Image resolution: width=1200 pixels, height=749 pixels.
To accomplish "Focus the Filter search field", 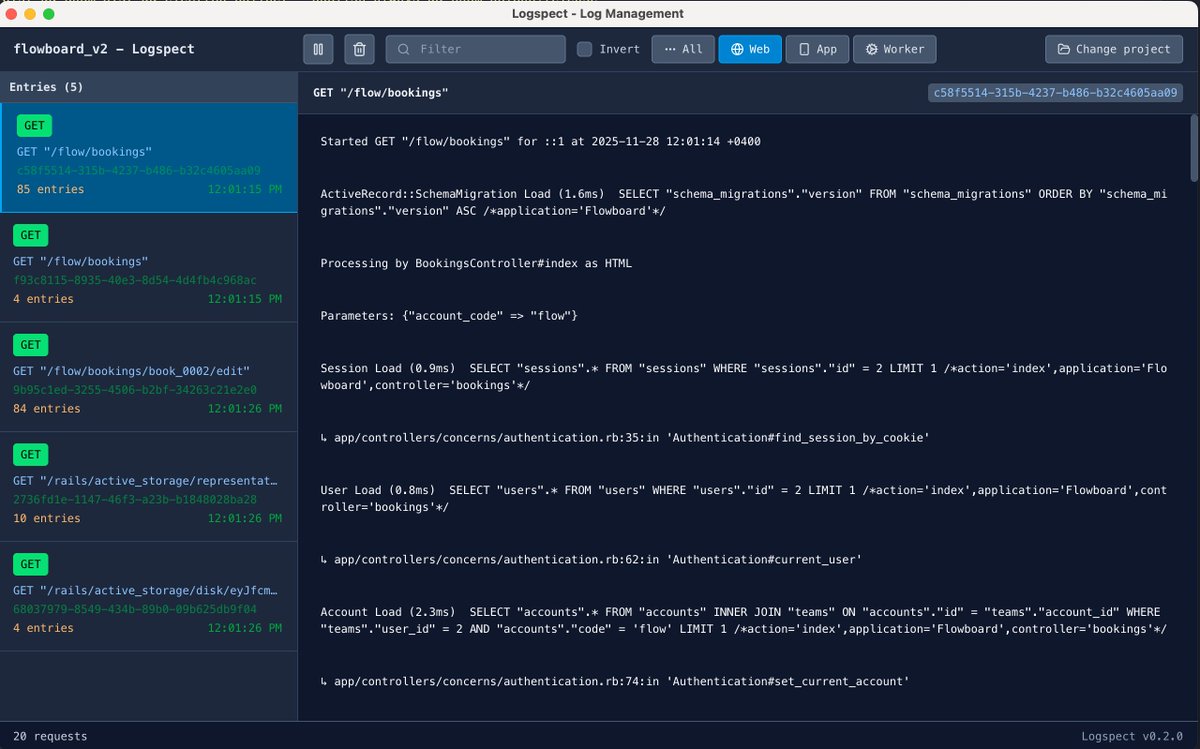I will [476, 49].
